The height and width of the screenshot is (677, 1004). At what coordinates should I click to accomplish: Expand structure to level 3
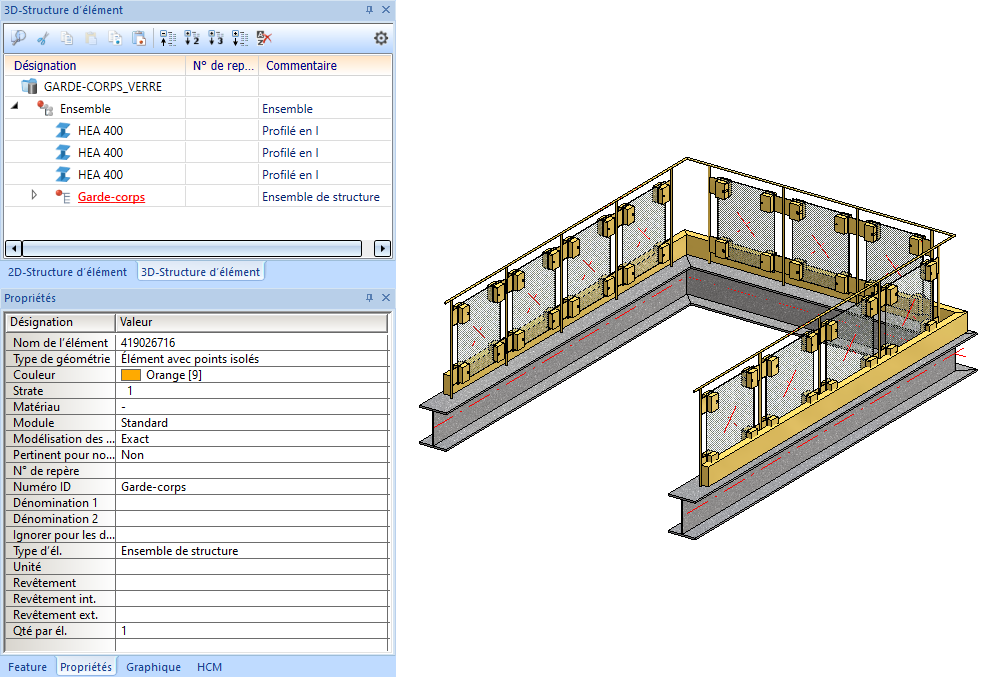coord(216,38)
